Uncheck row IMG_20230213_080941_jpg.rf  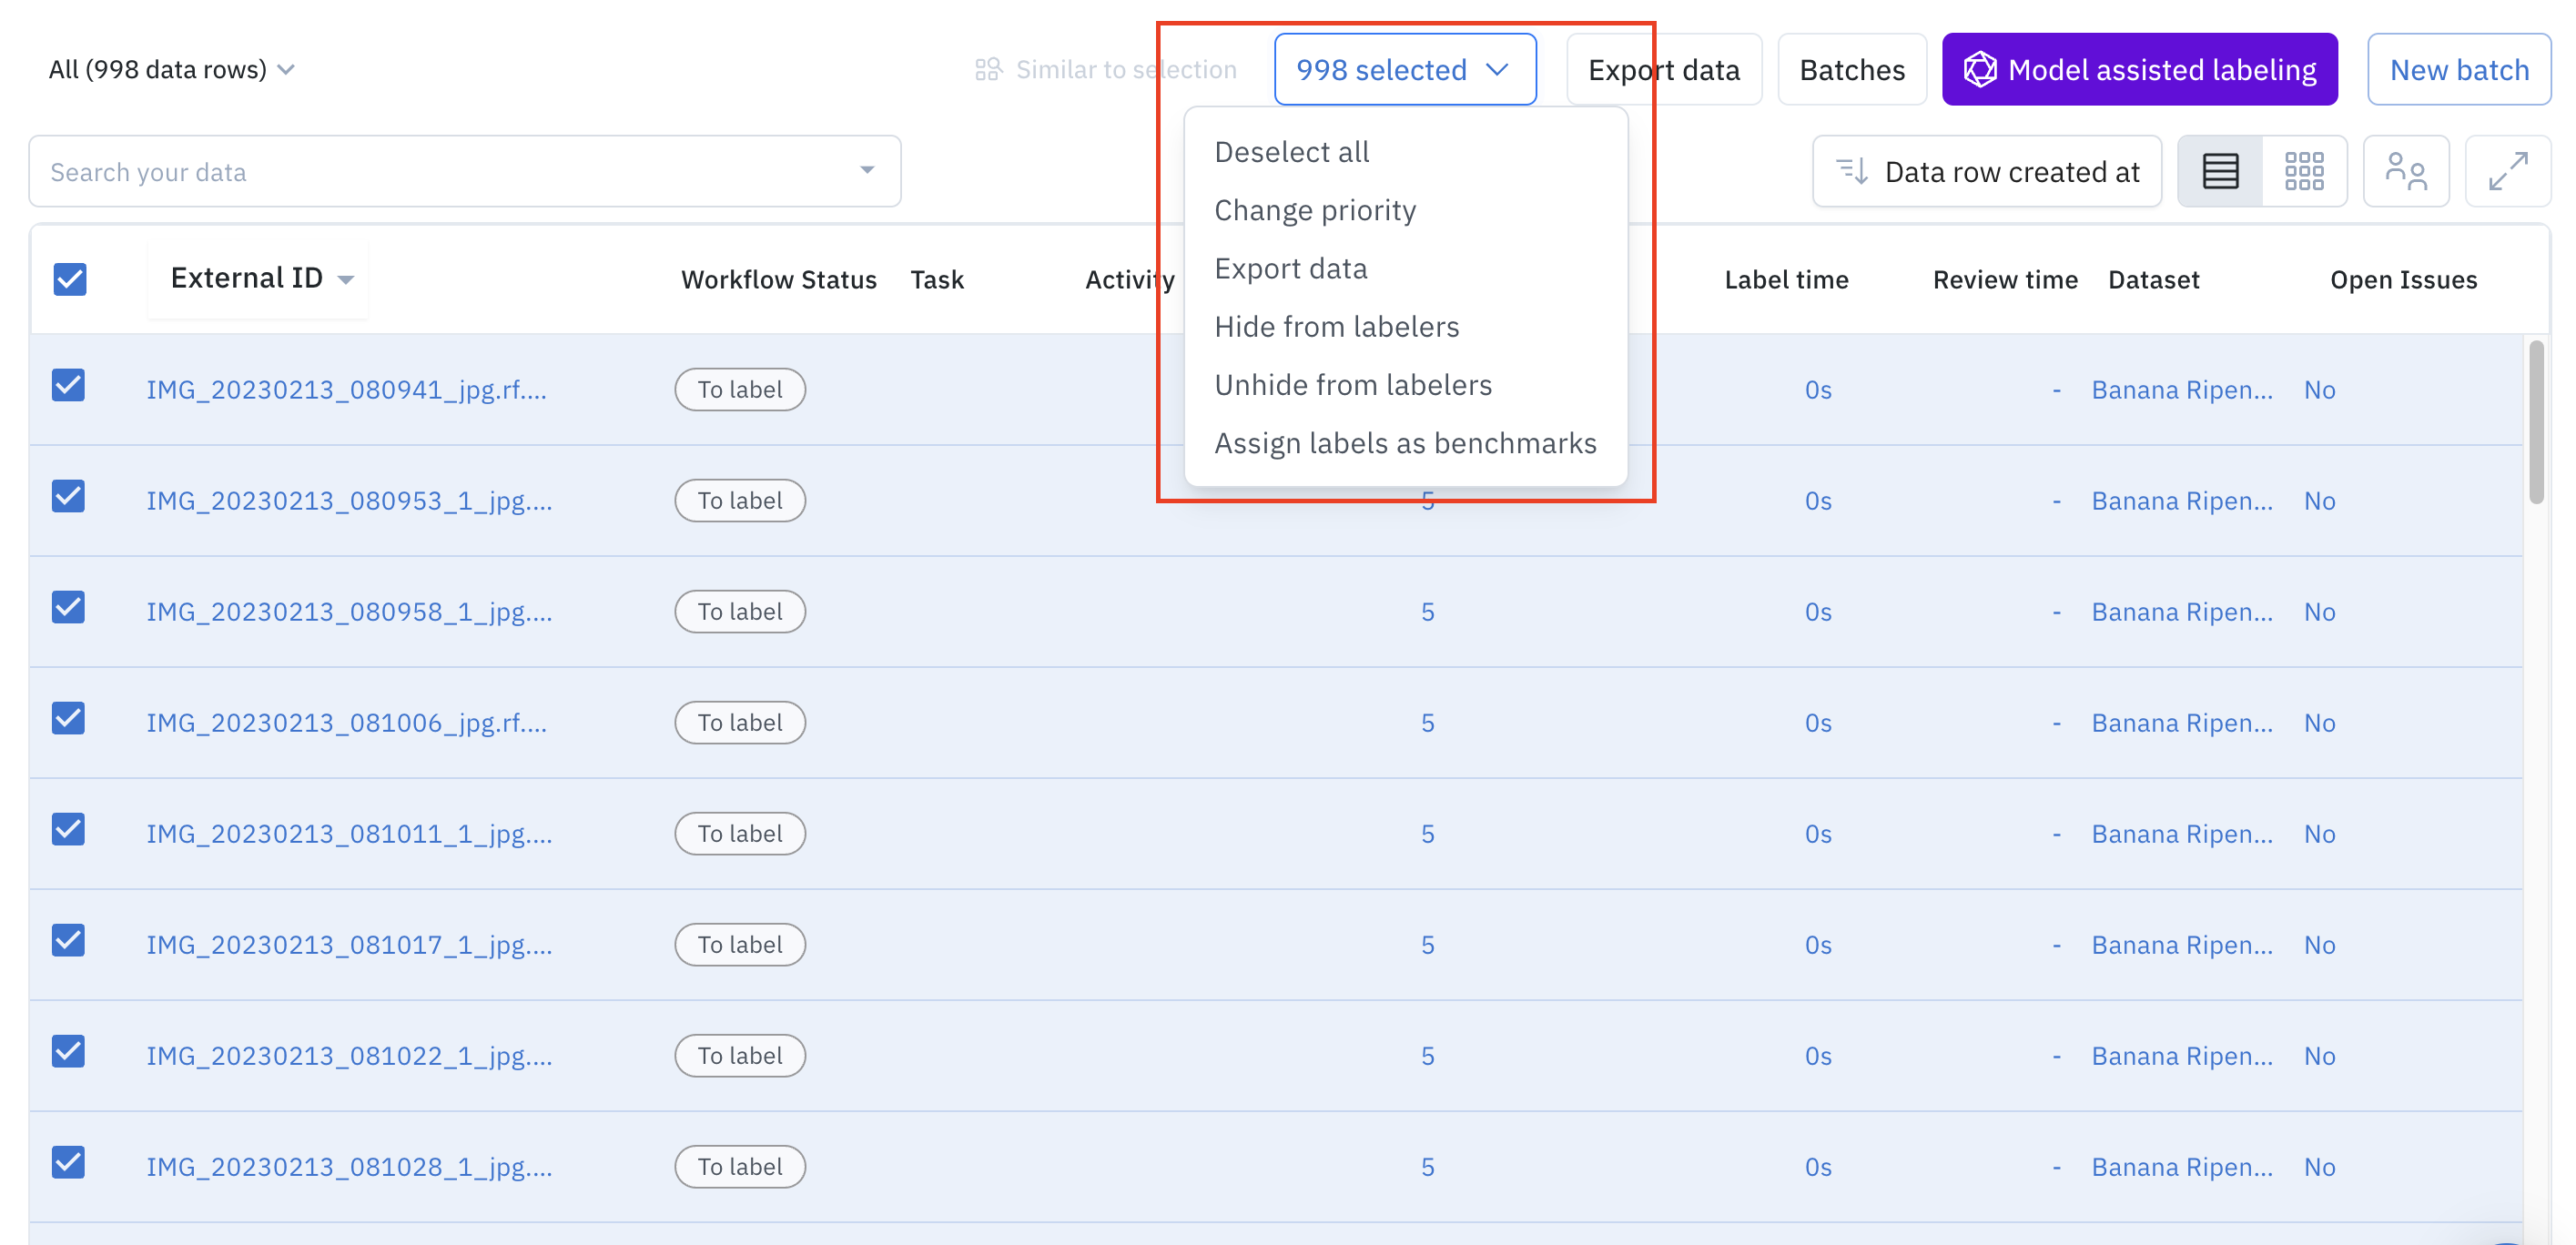point(68,385)
